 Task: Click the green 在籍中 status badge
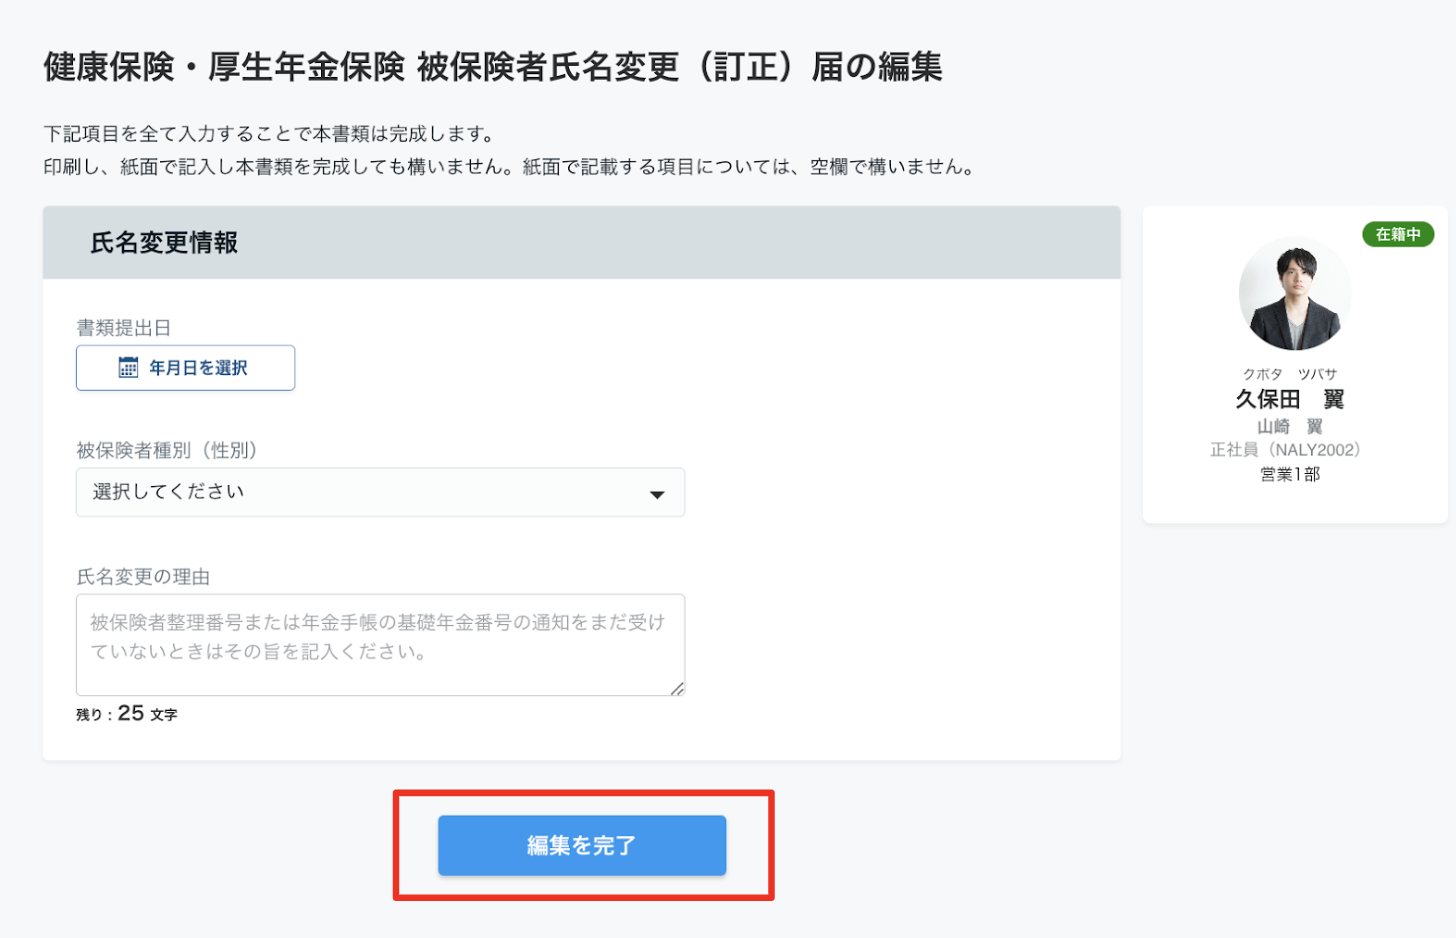pyautogui.click(x=1398, y=234)
